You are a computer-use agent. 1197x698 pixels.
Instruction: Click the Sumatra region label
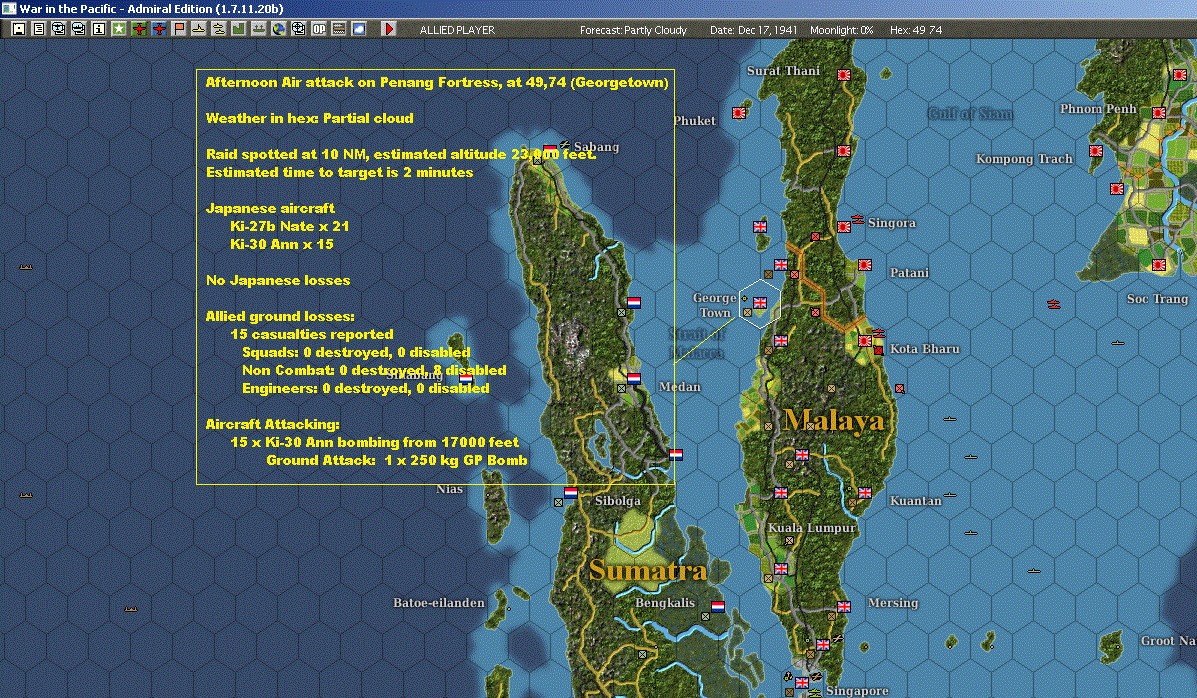pos(648,570)
